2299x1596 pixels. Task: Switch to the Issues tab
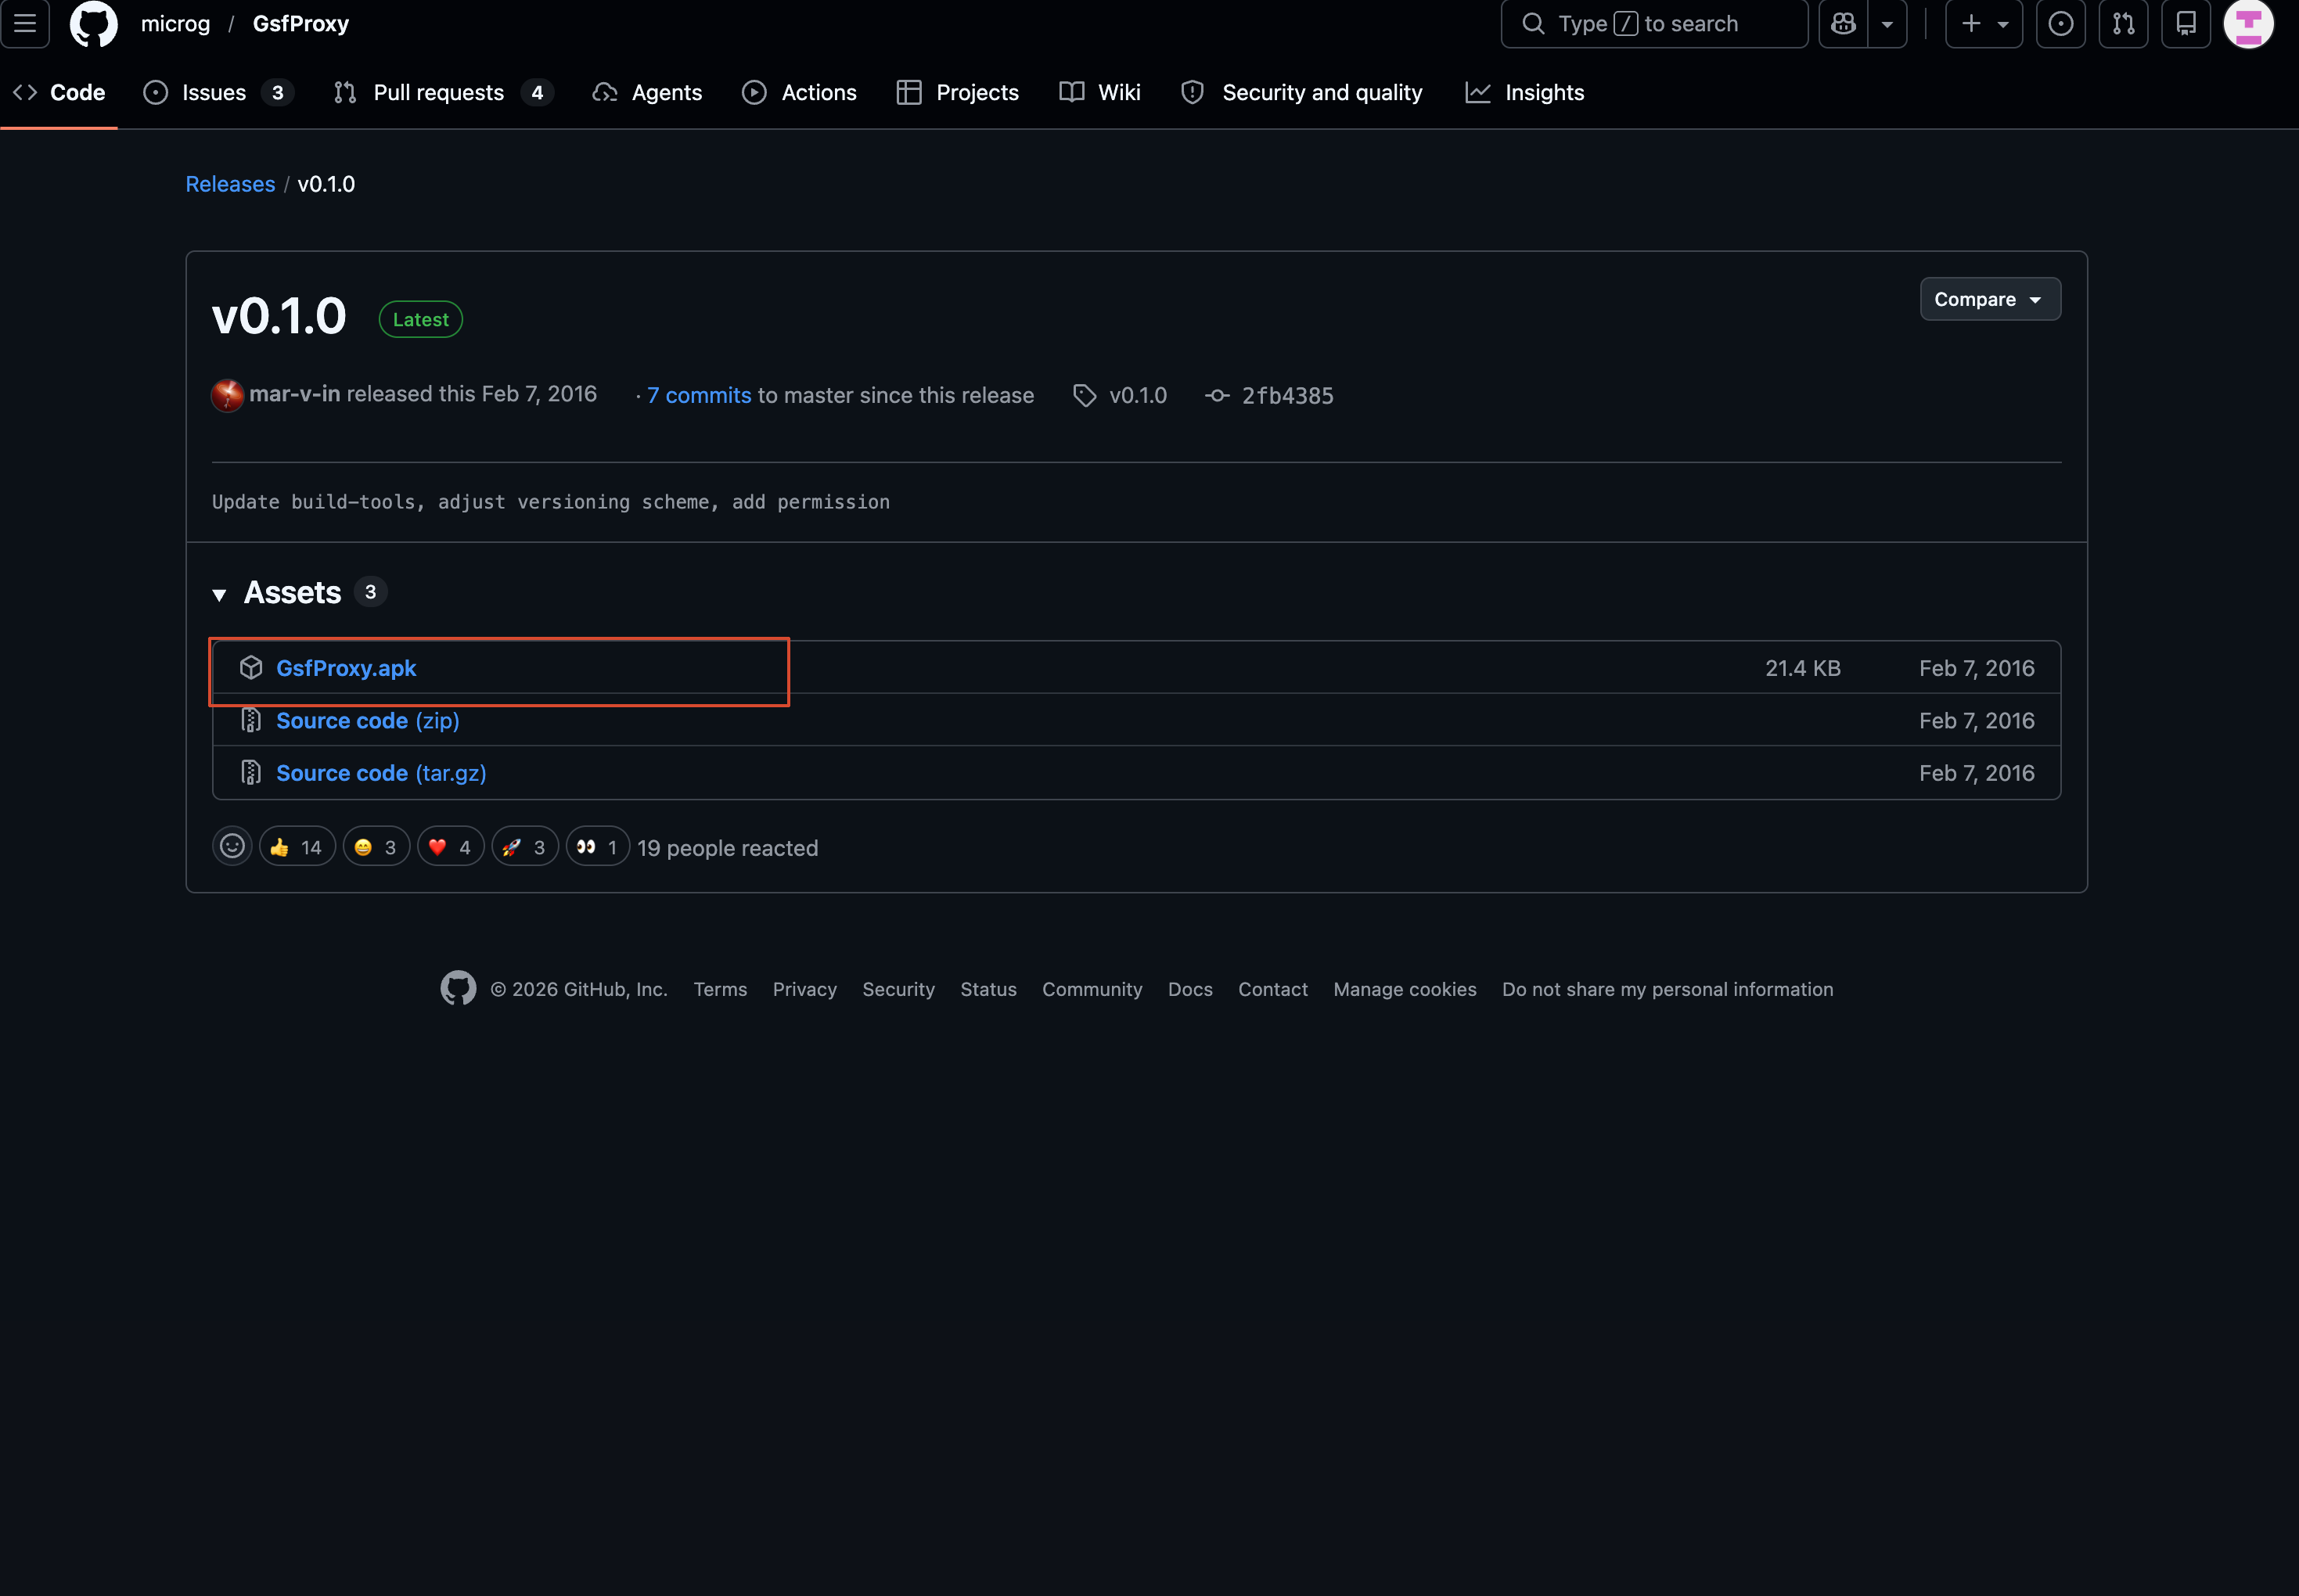(218, 93)
